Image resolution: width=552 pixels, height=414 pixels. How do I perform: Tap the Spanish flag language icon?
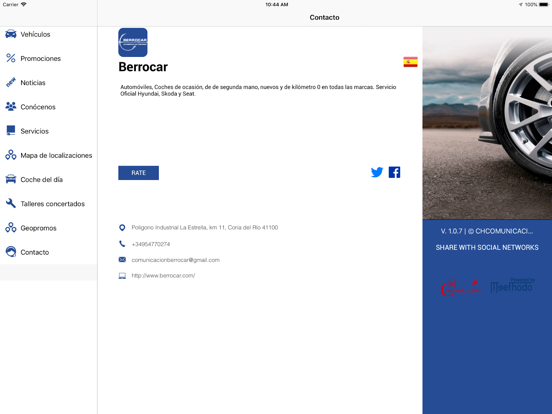(x=410, y=62)
